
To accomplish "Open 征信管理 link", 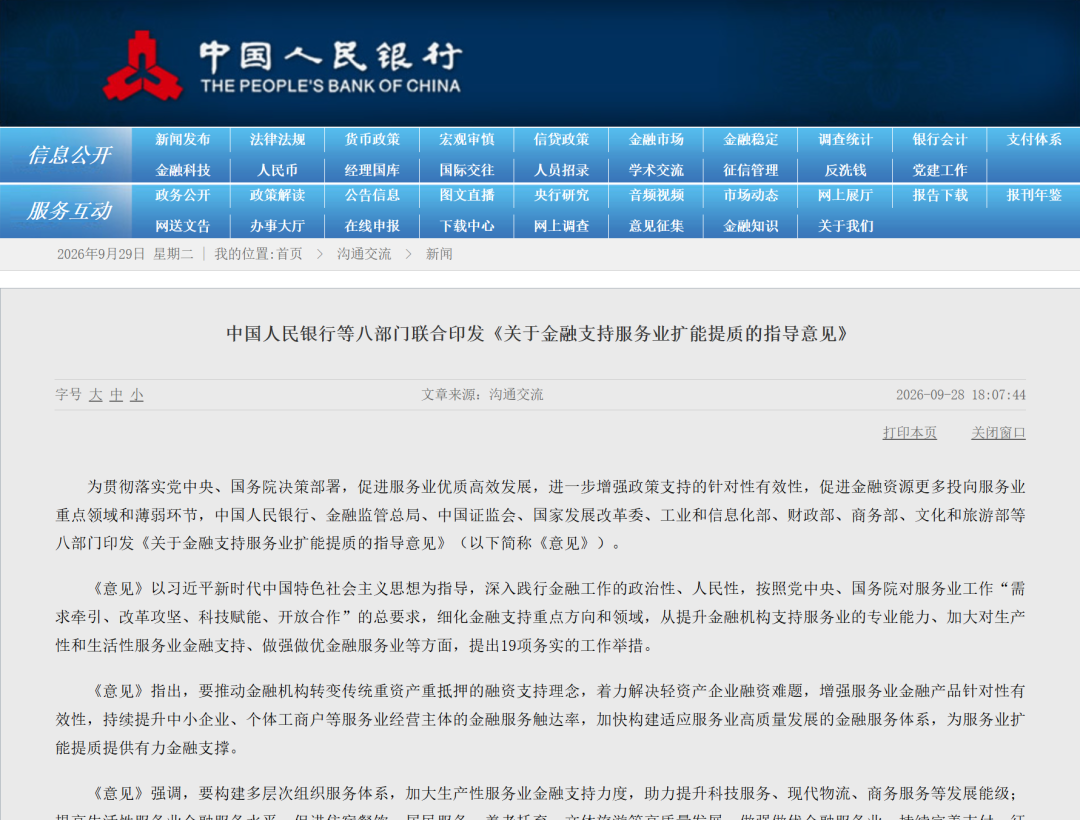I will (x=751, y=170).
